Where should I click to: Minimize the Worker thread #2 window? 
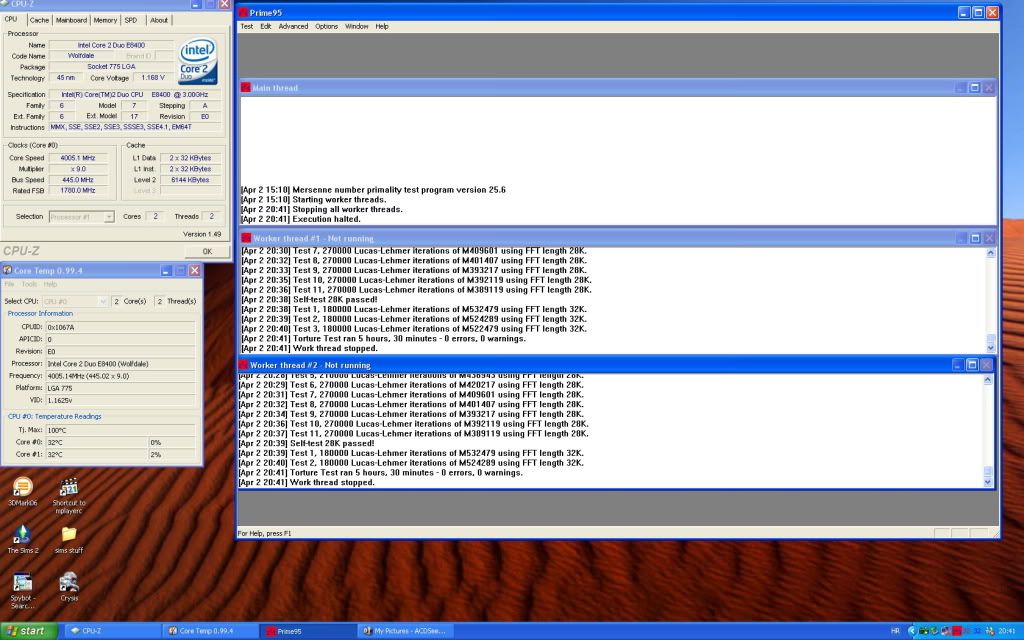[x=958, y=364]
